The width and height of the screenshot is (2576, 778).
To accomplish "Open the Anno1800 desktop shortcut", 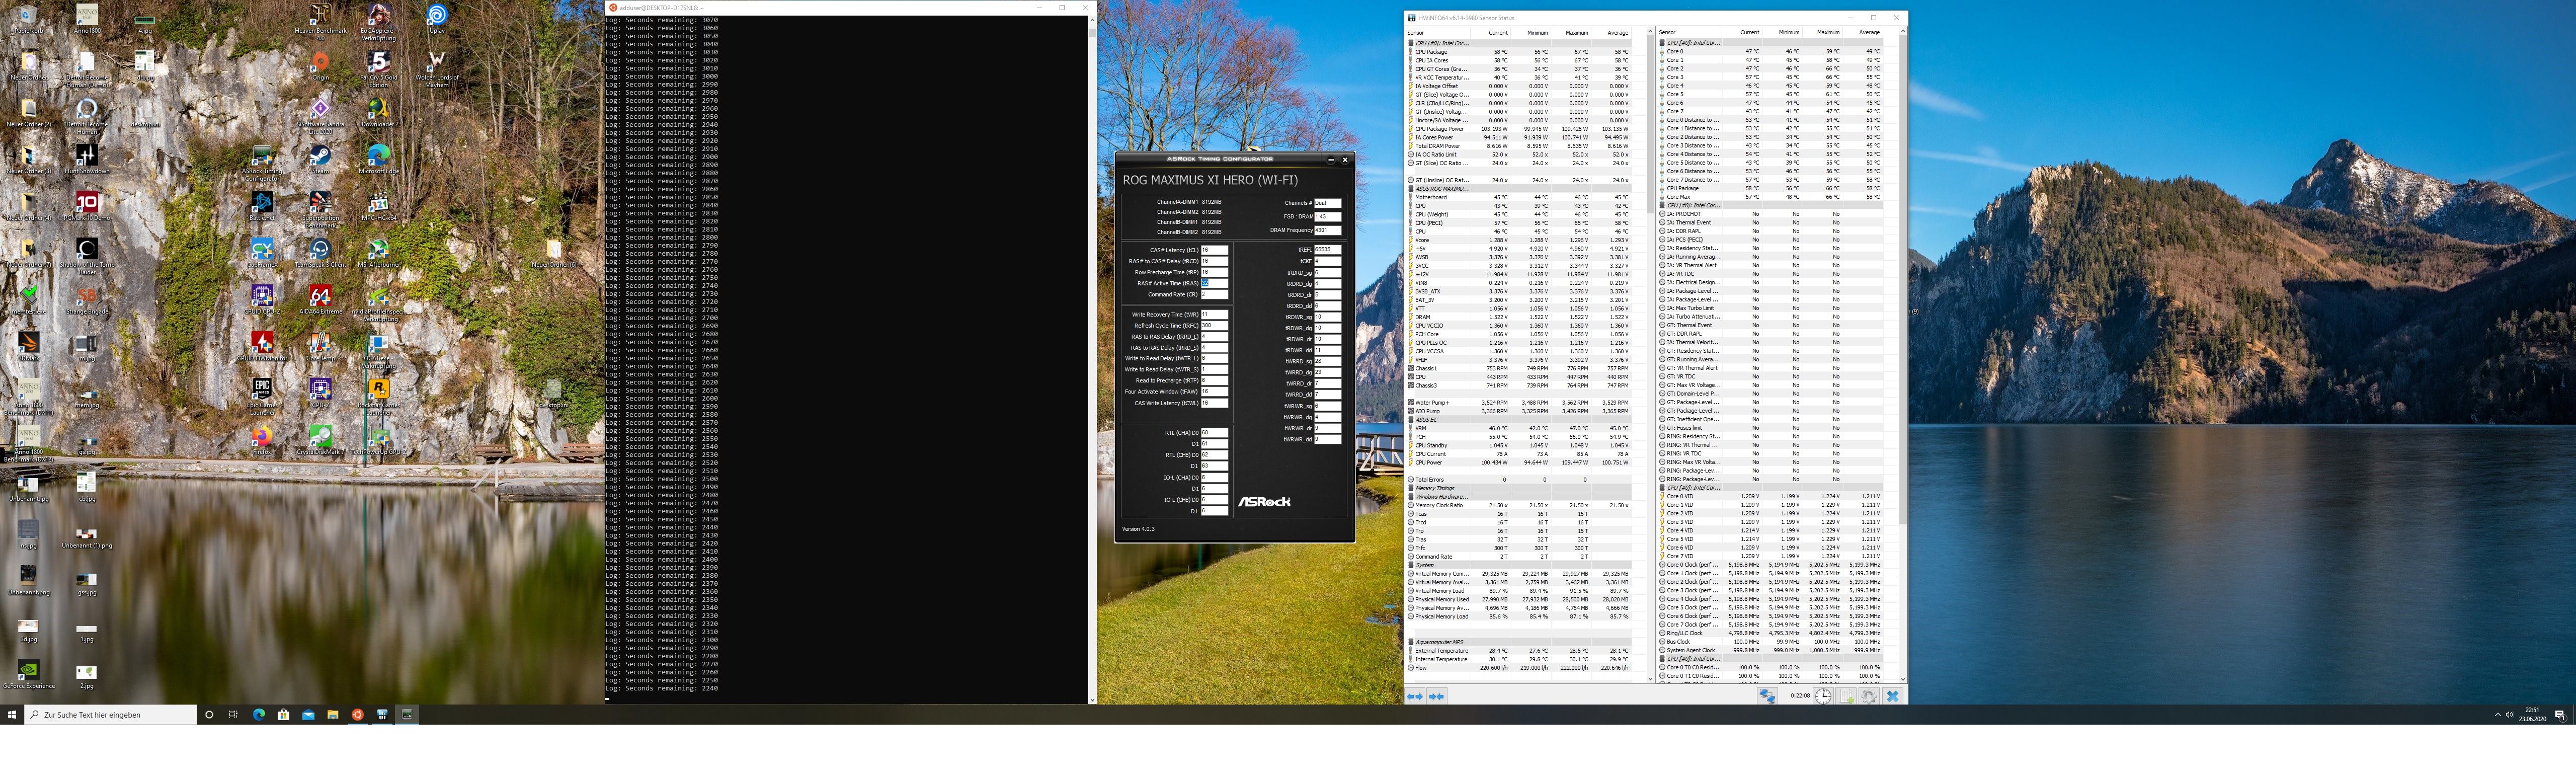I will point(86,20).
